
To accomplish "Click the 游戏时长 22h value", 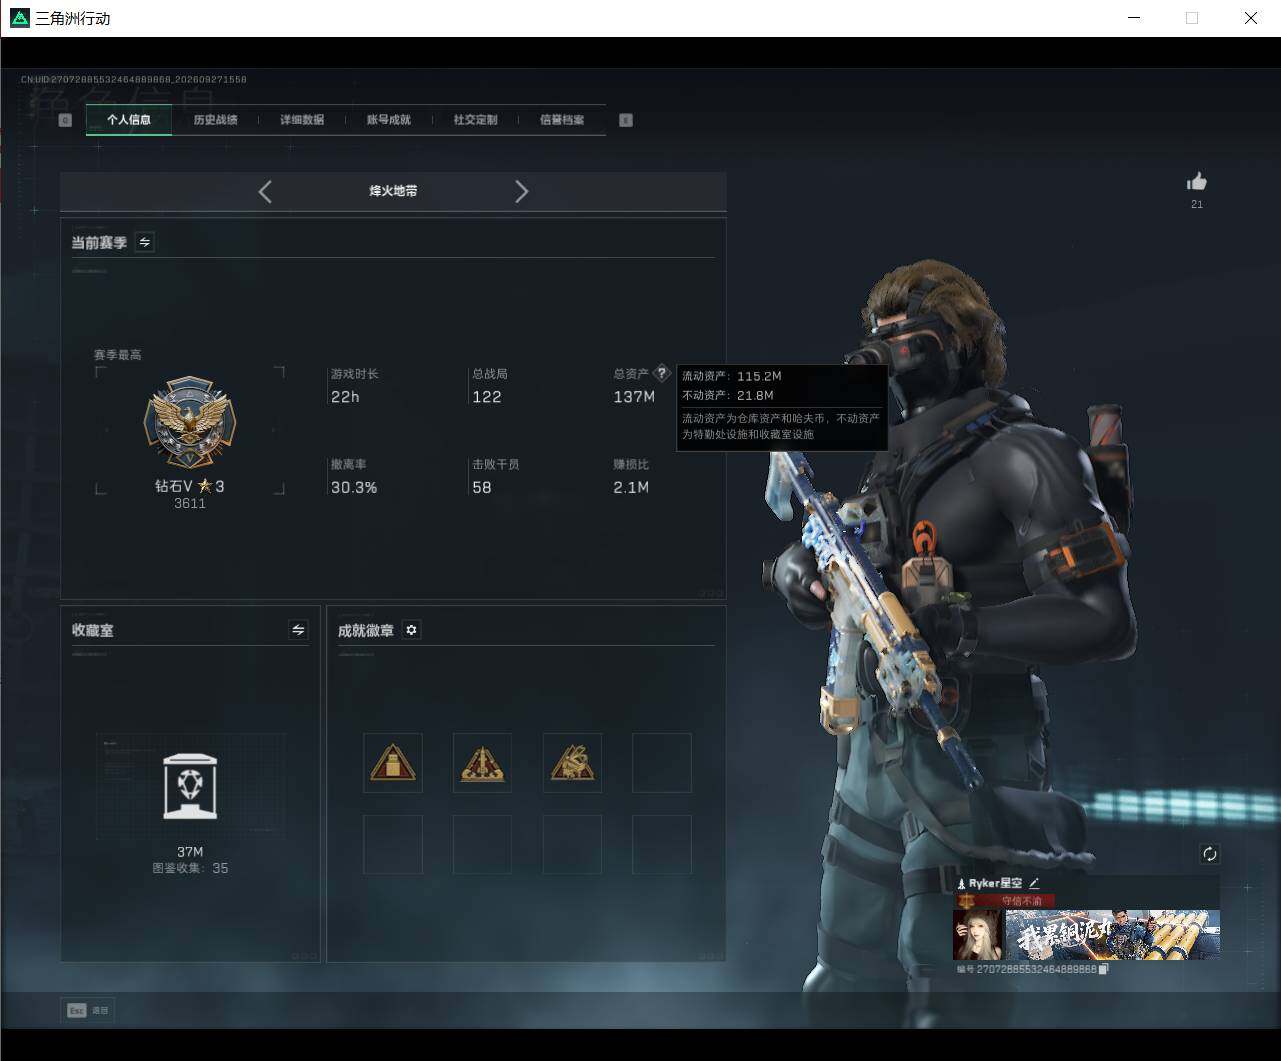I will [x=345, y=397].
